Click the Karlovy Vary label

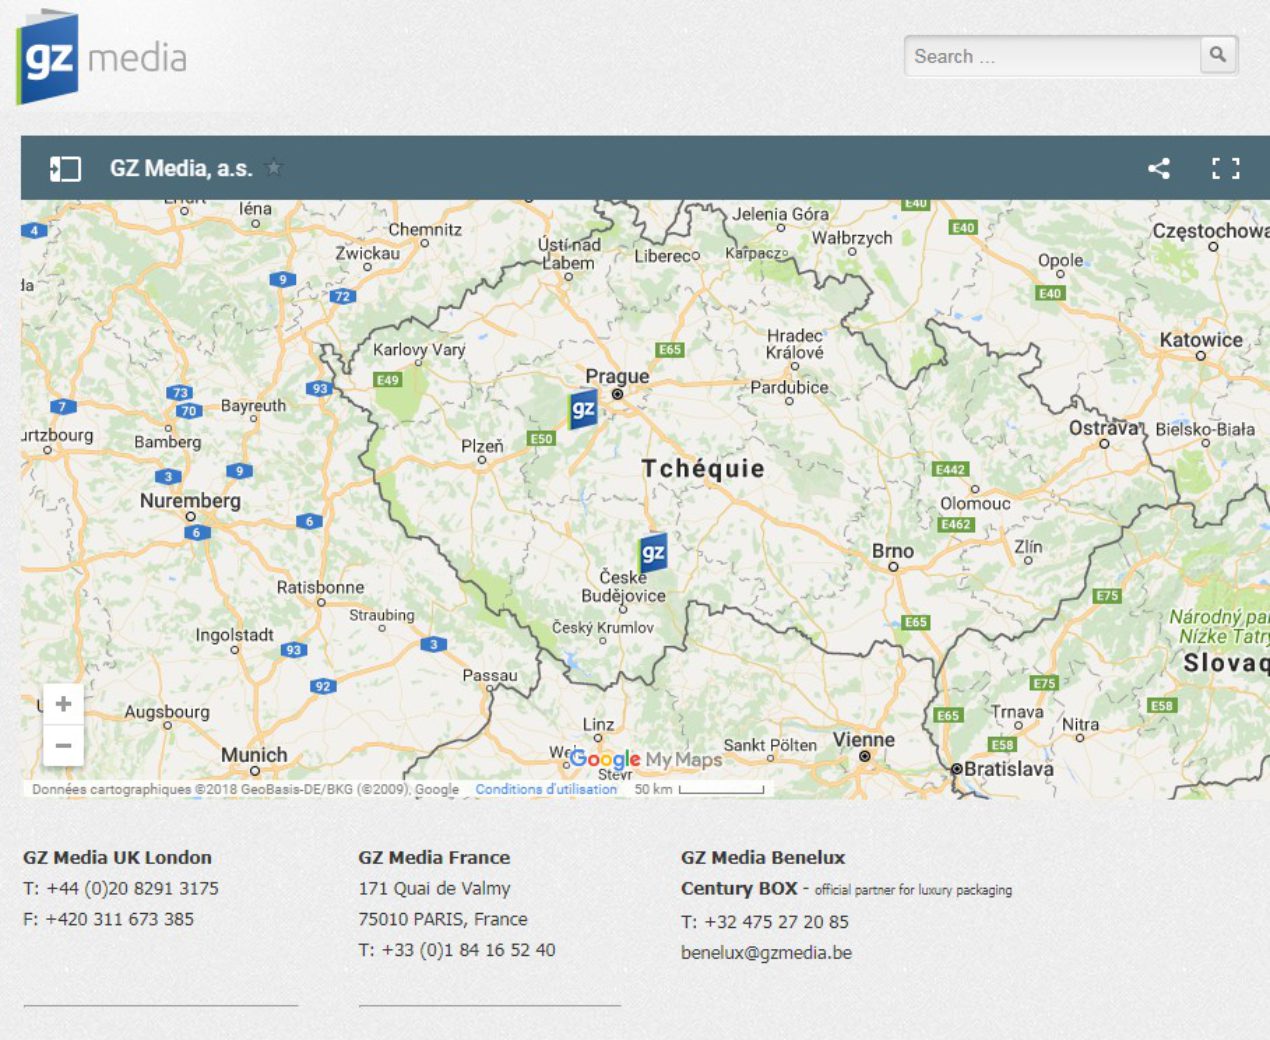tap(419, 350)
